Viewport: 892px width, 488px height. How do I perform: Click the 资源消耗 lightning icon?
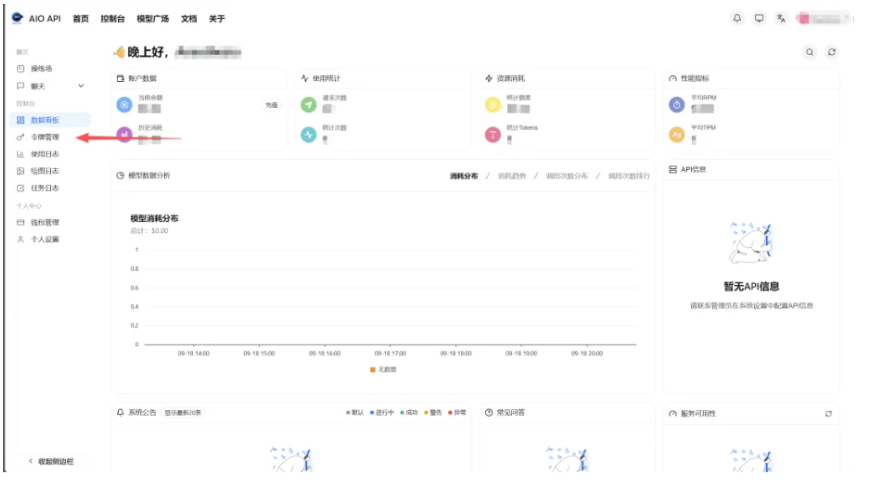(489, 78)
